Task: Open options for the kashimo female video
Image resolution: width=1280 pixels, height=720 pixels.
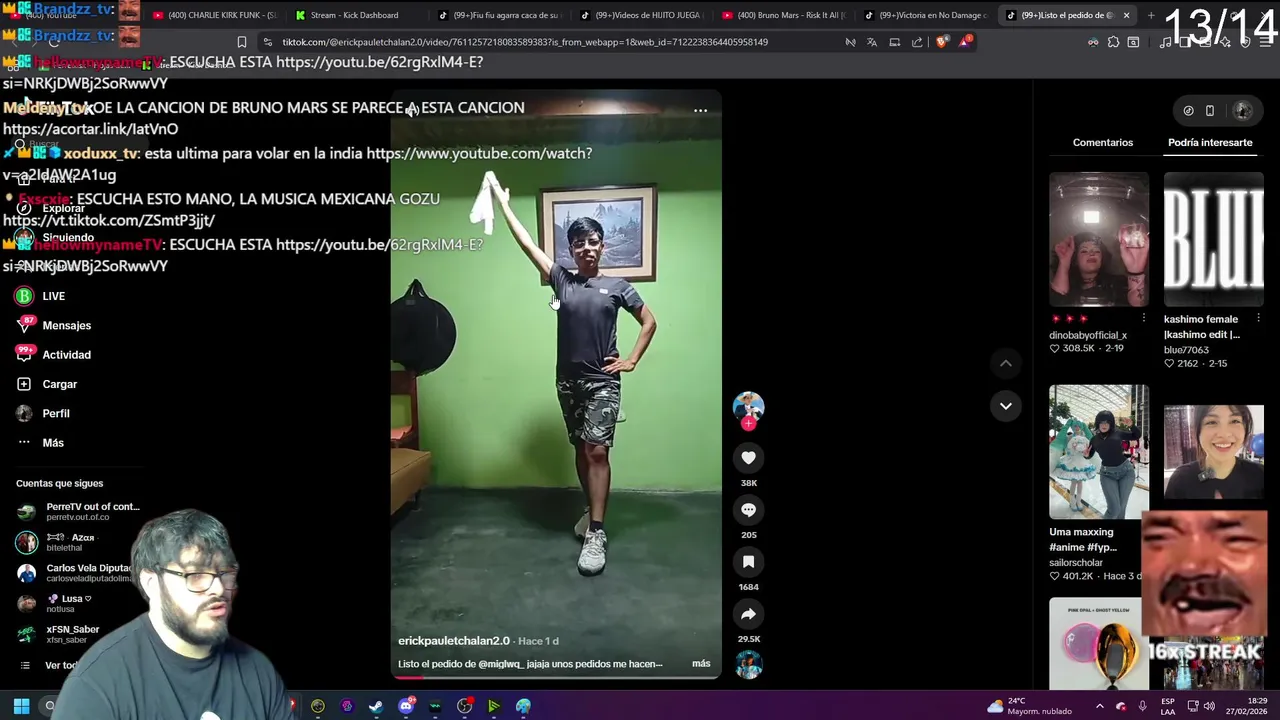Action: [1258, 319]
